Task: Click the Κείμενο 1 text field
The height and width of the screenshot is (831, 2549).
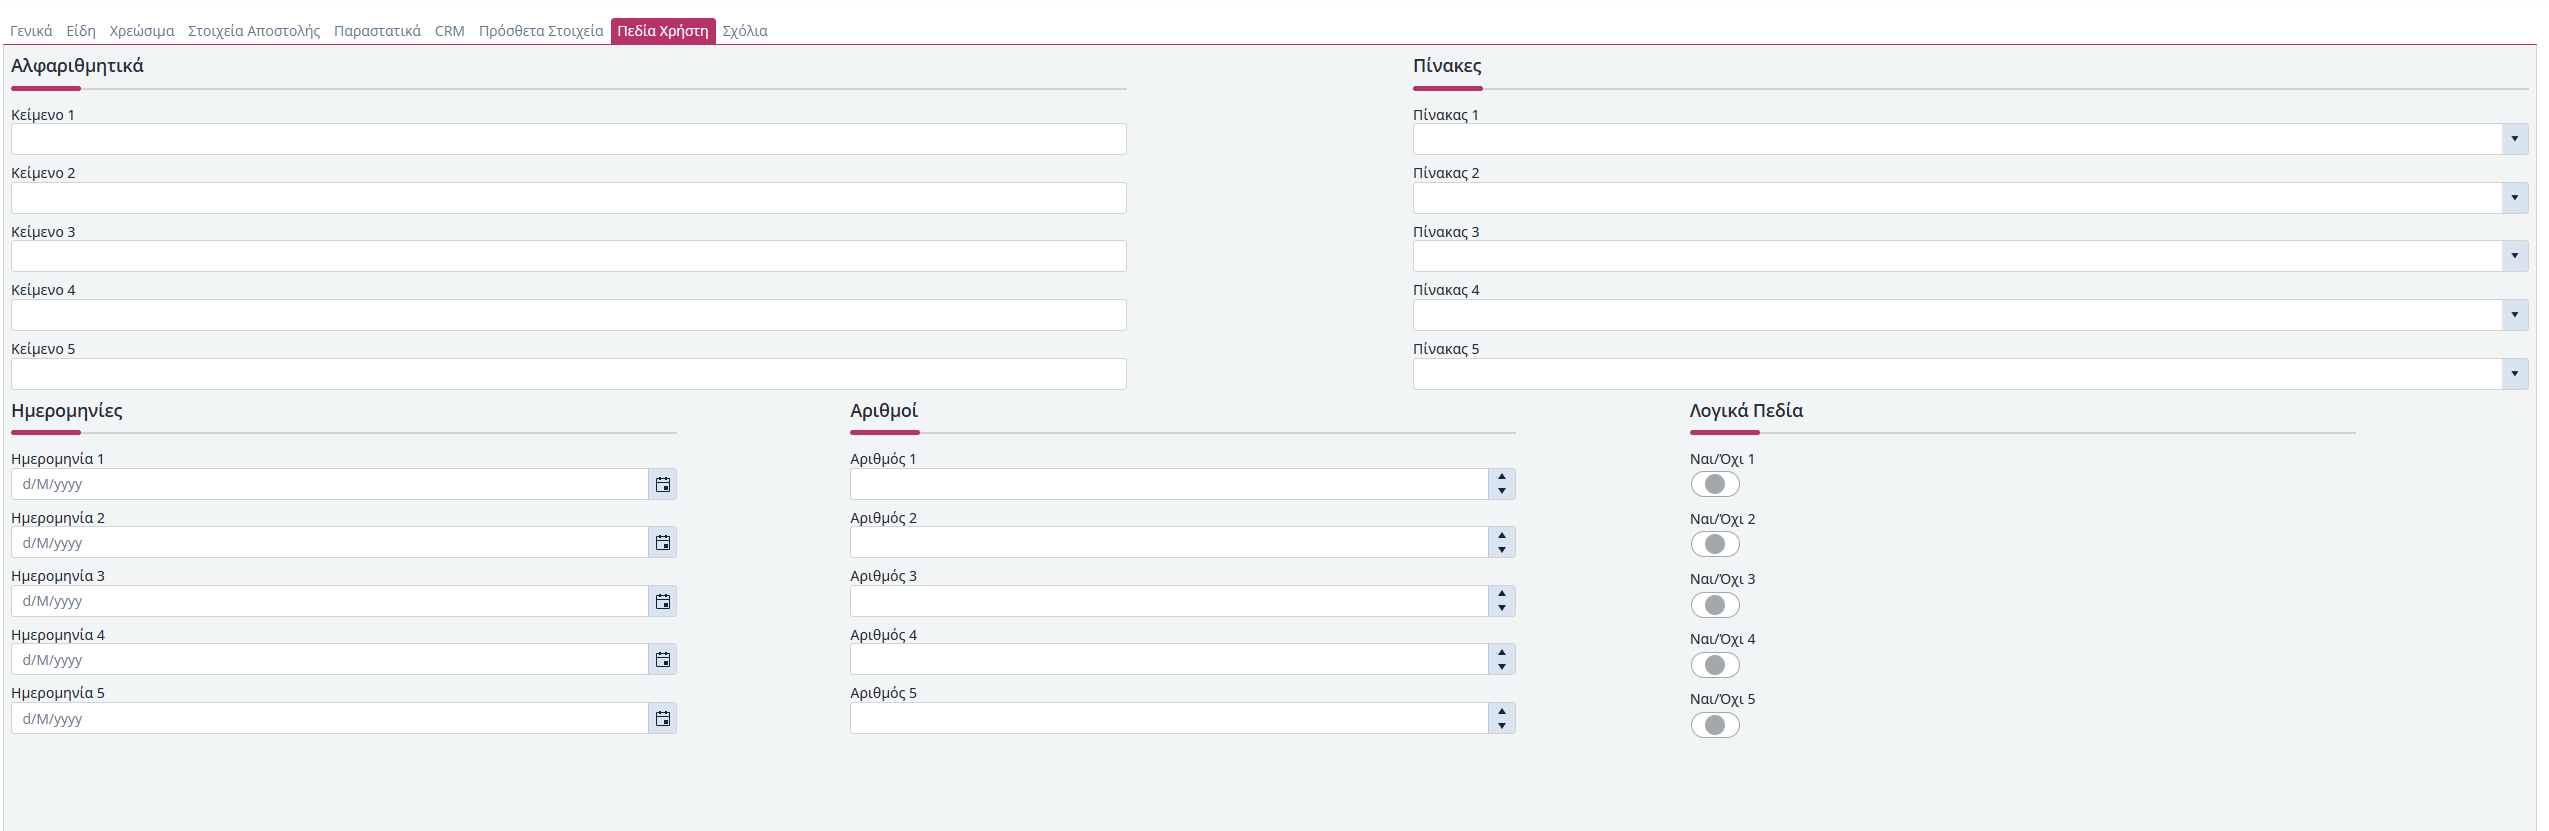Action: tap(568, 139)
